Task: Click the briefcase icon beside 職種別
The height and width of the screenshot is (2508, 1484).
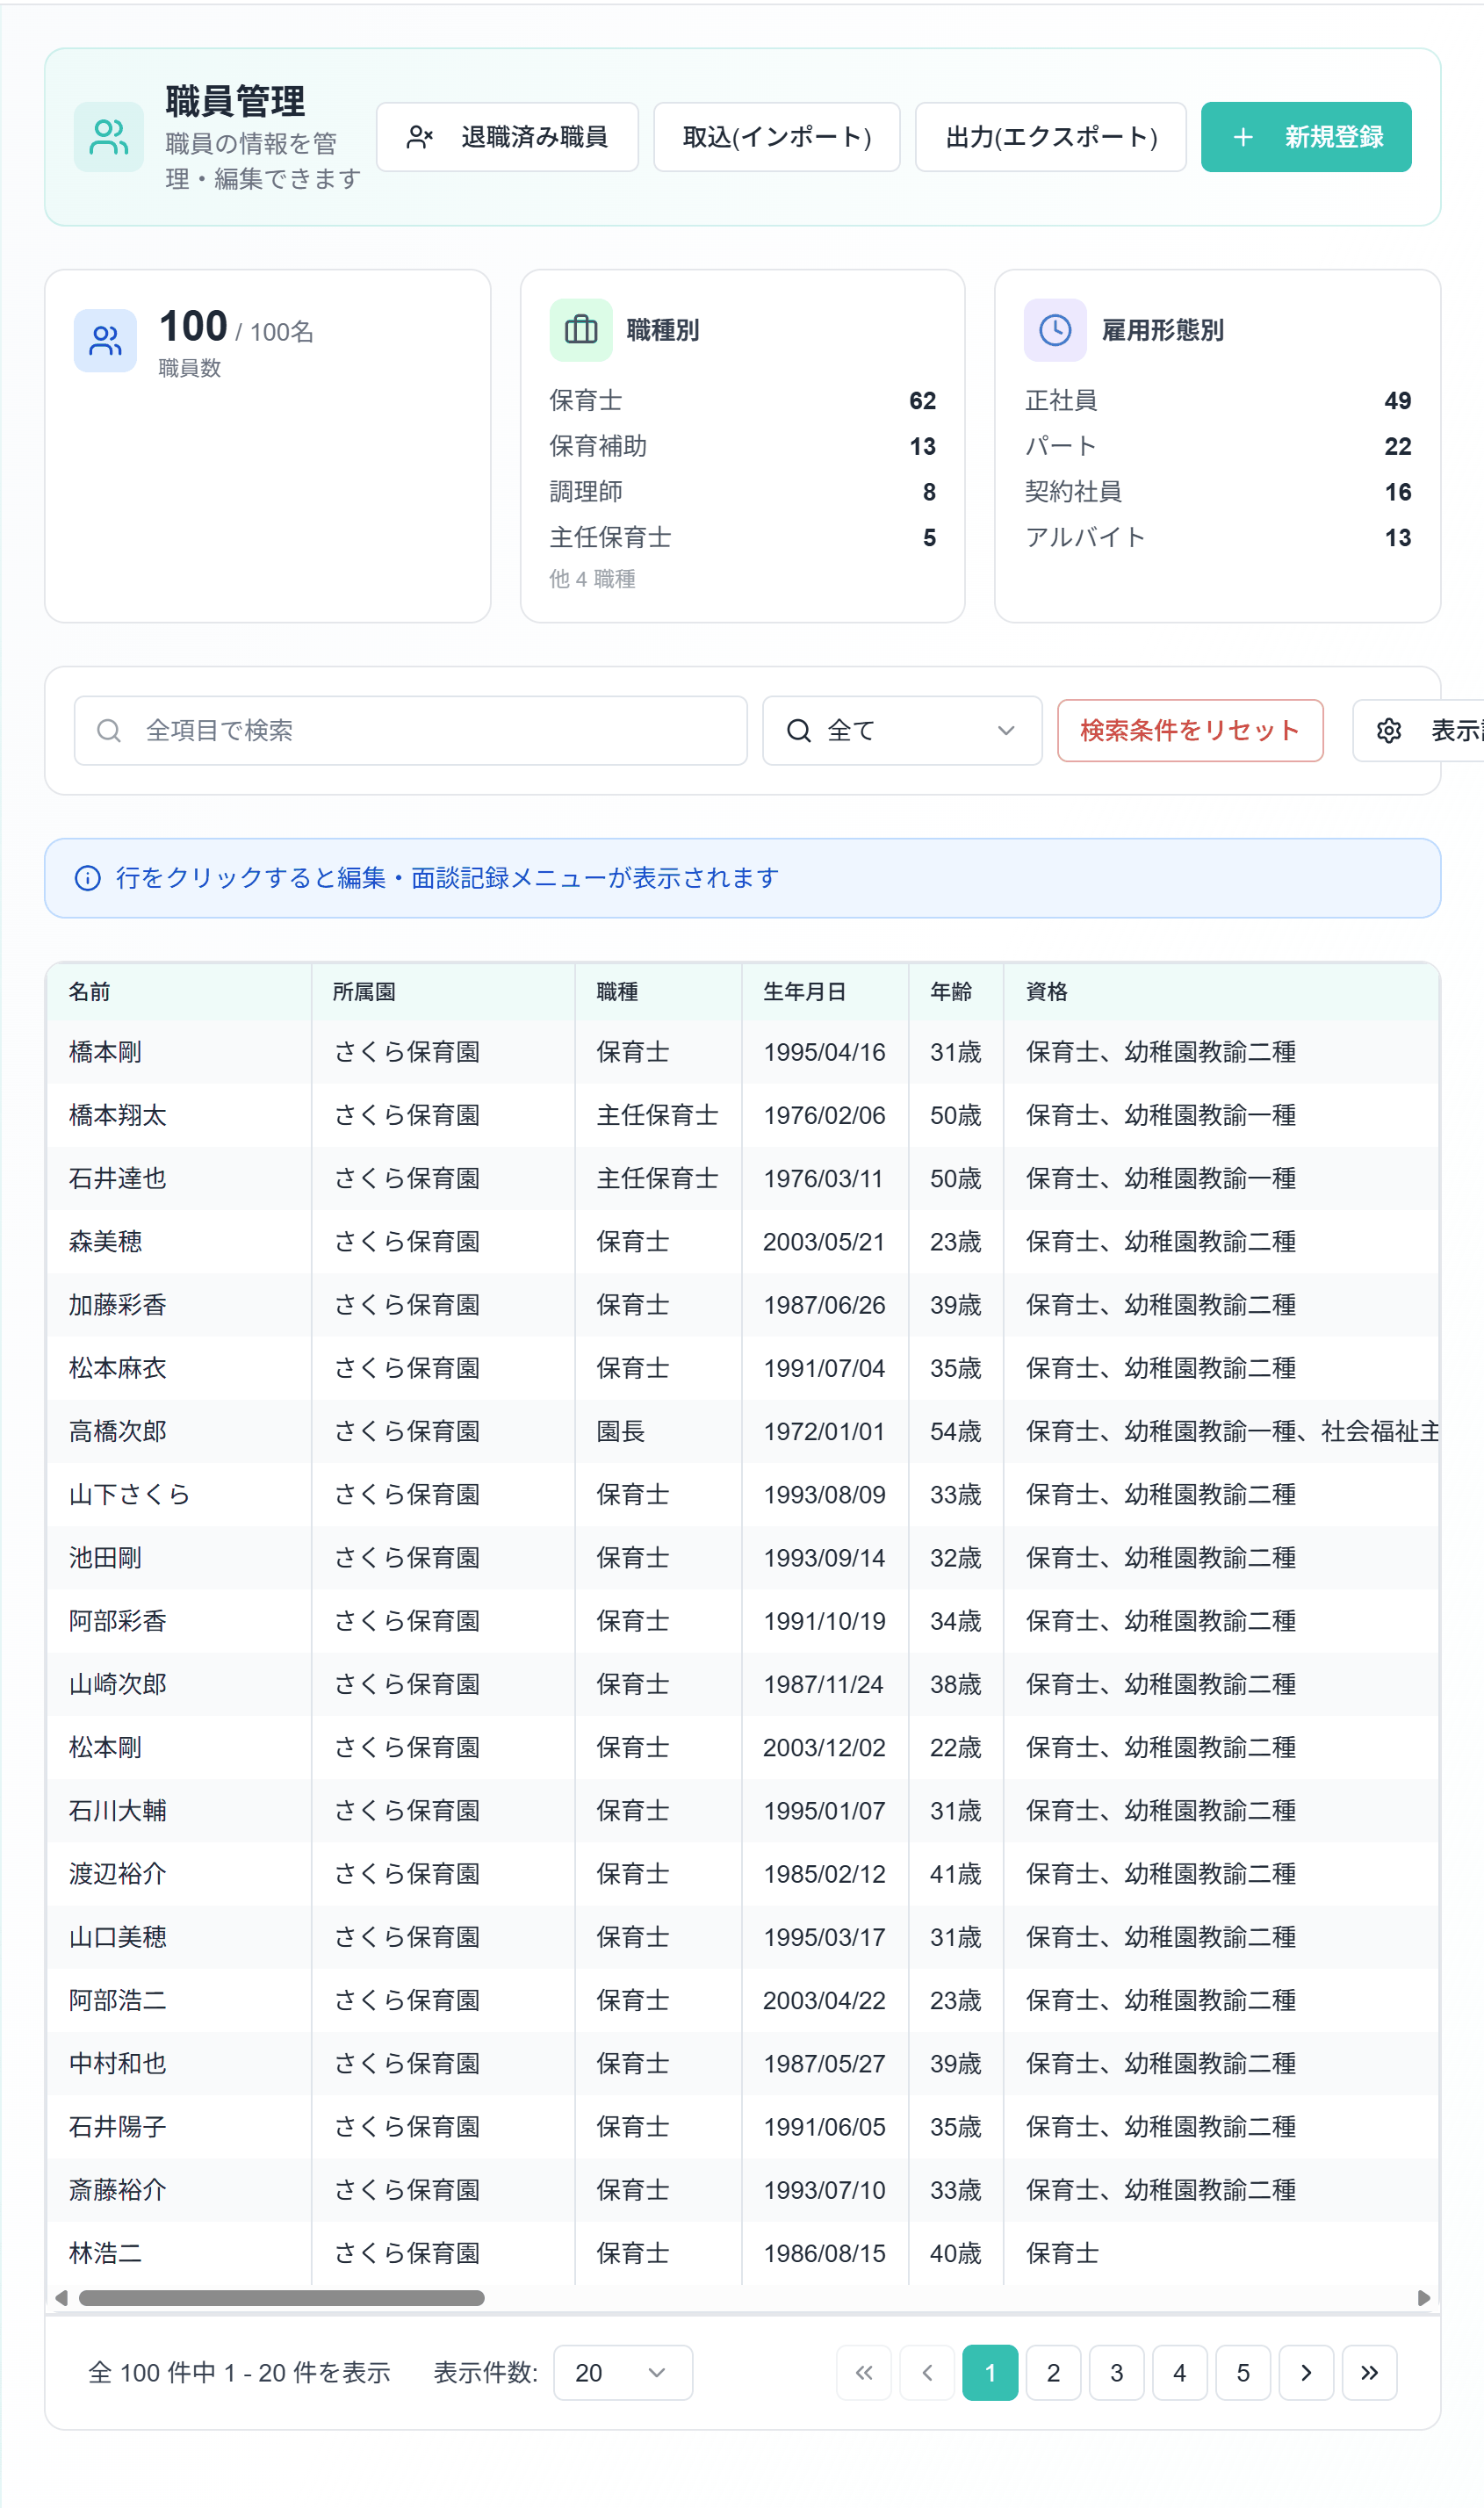Action: coord(581,330)
